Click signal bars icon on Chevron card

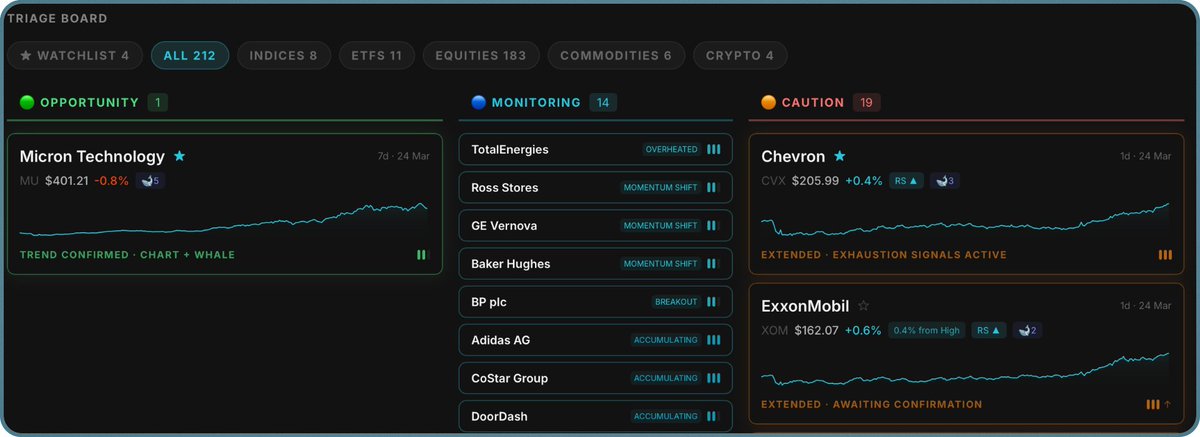pos(1165,255)
